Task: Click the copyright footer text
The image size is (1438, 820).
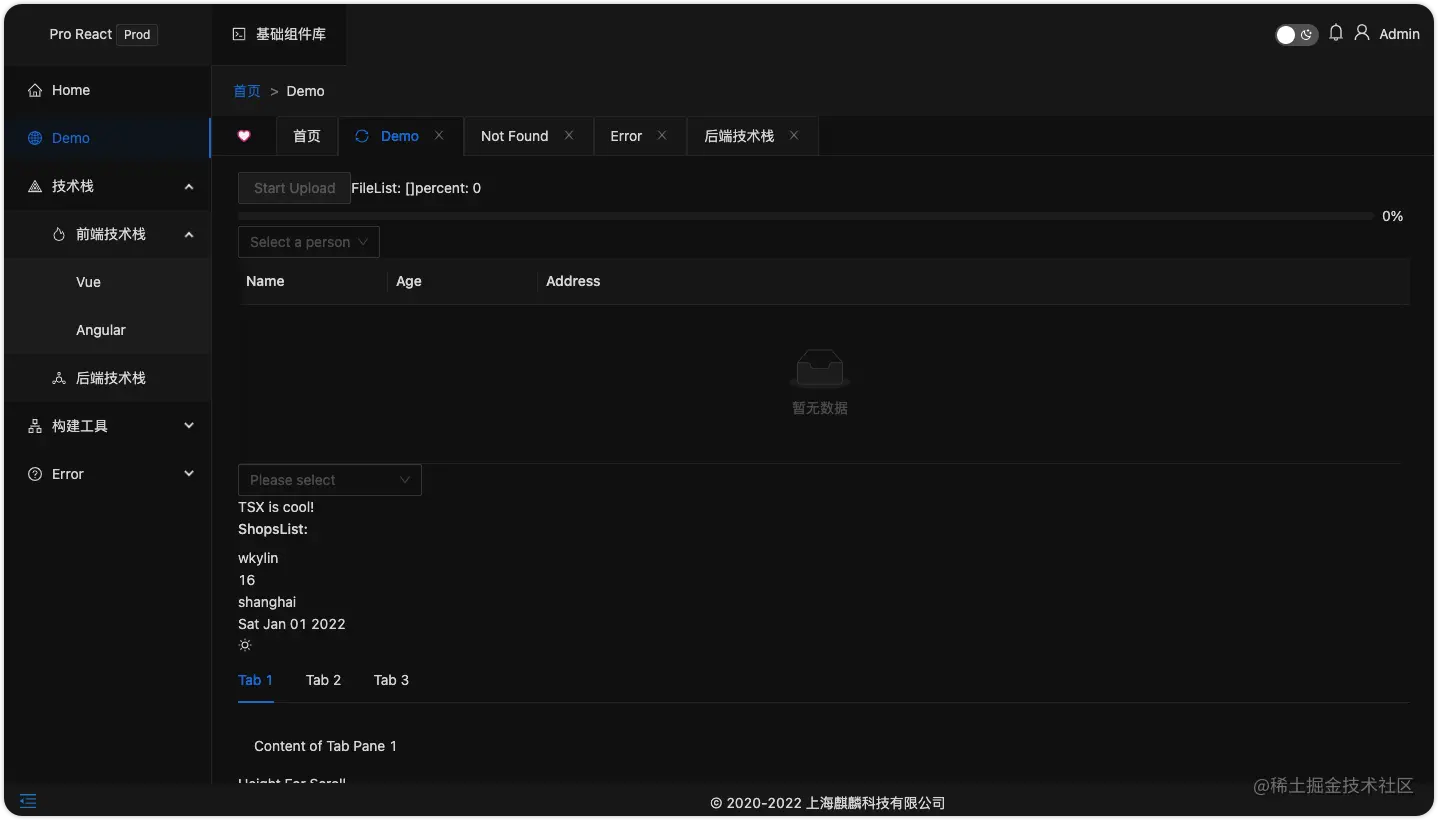Action: click(828, 803)
